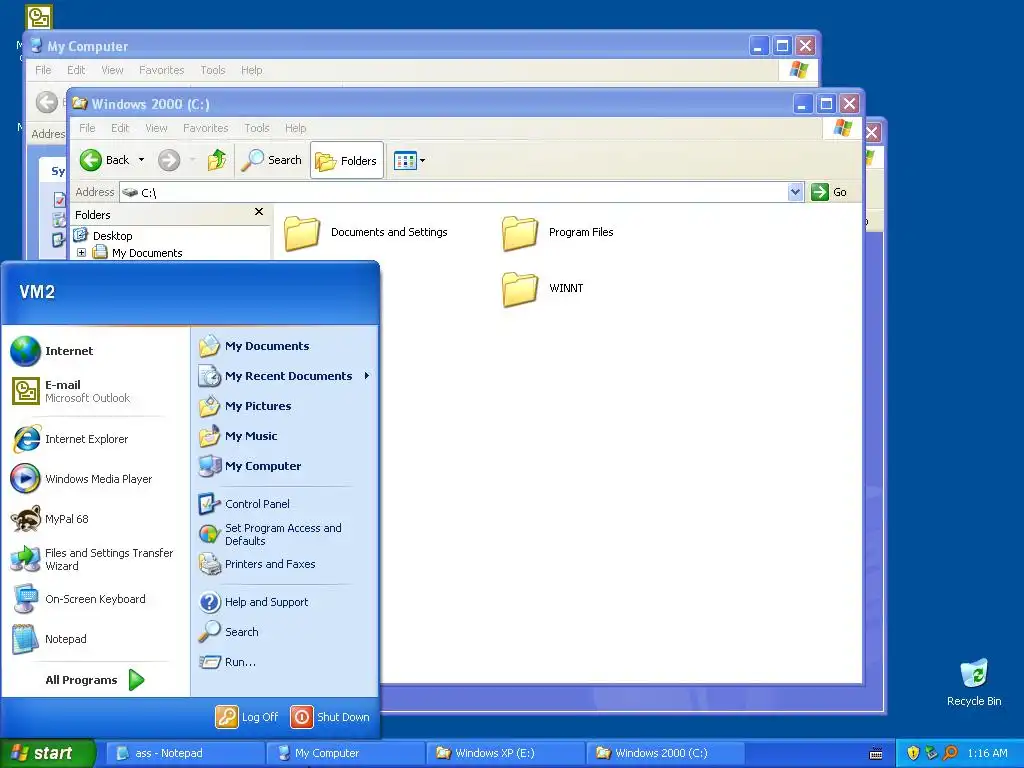Click the Start button
The width and height of the screenshot is (1024, 768).
47,753
